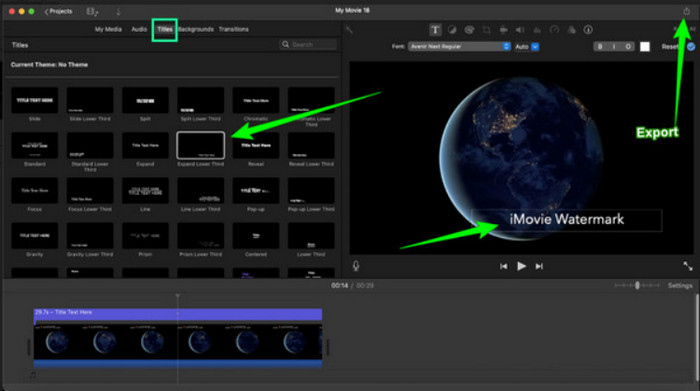Open Noise Reduction and Equalizer tool
This screenshot has height=391, width=700.
[x=537, y=30]
